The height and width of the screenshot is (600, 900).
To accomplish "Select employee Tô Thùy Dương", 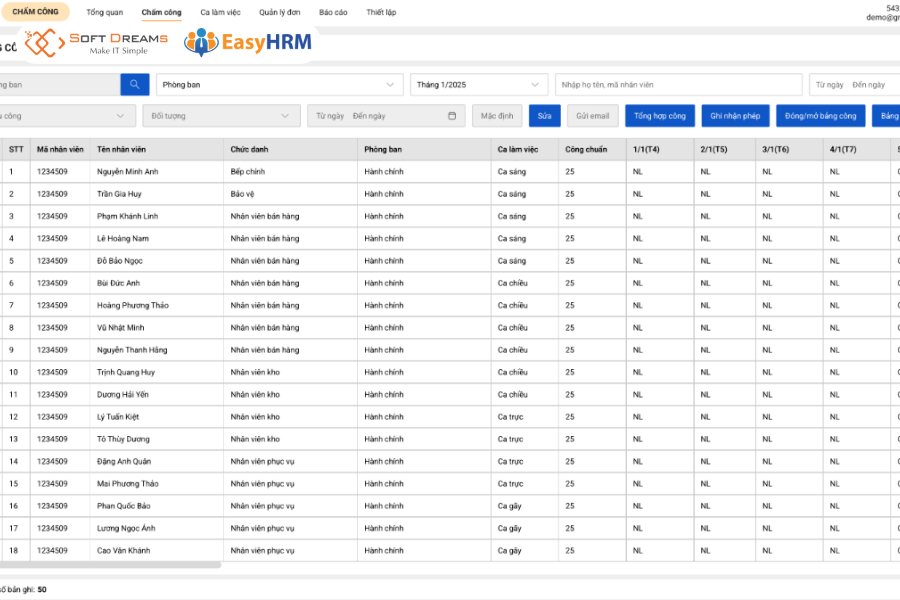I will 123,439.
